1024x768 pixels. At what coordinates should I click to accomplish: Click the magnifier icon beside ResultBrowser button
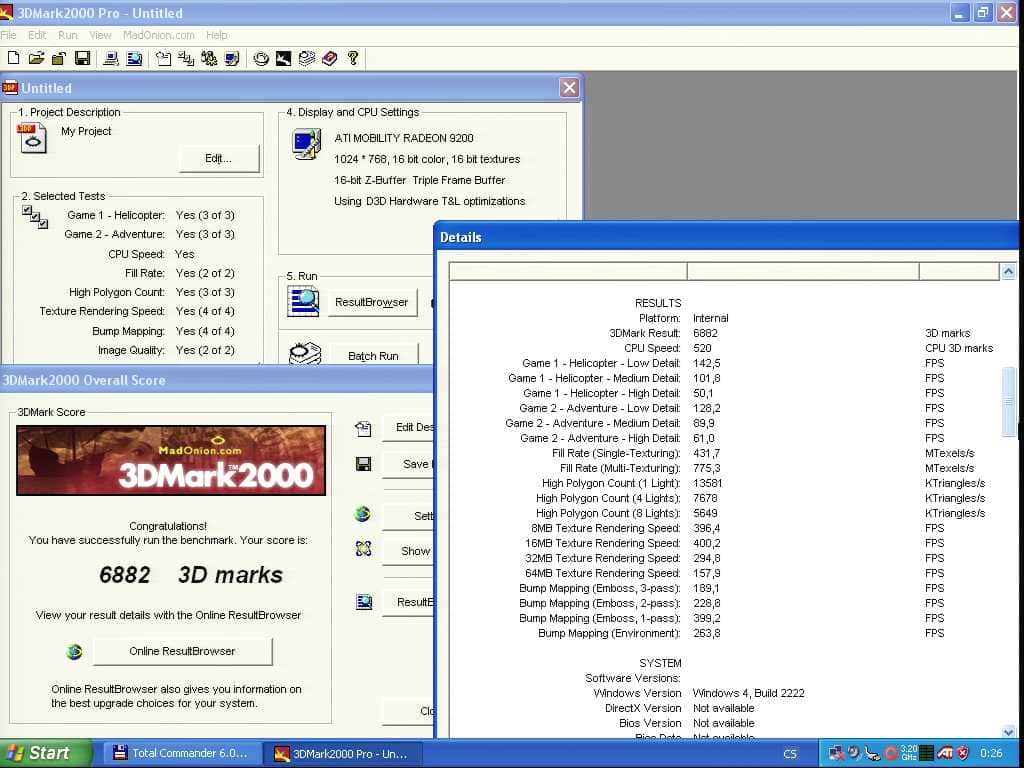[x=303, y=302]
